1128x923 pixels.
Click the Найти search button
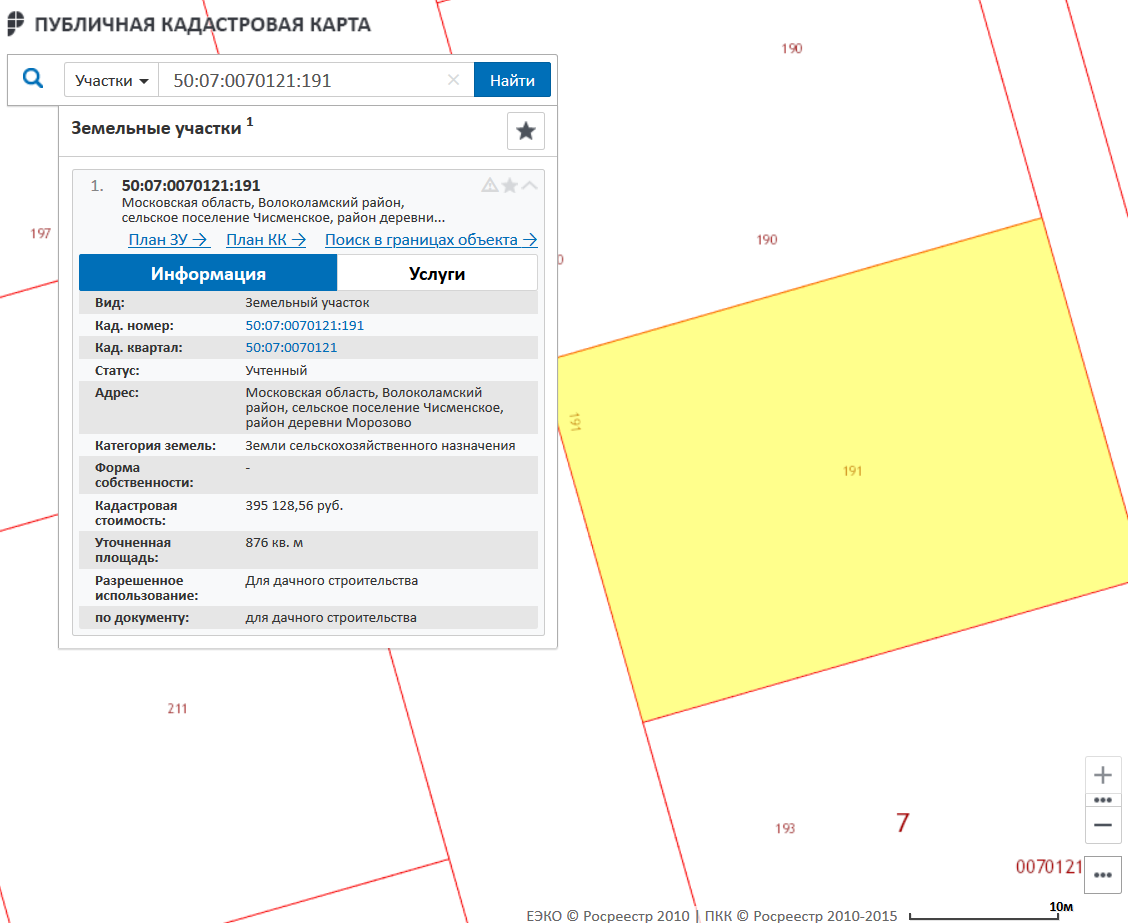pos(512,80)
